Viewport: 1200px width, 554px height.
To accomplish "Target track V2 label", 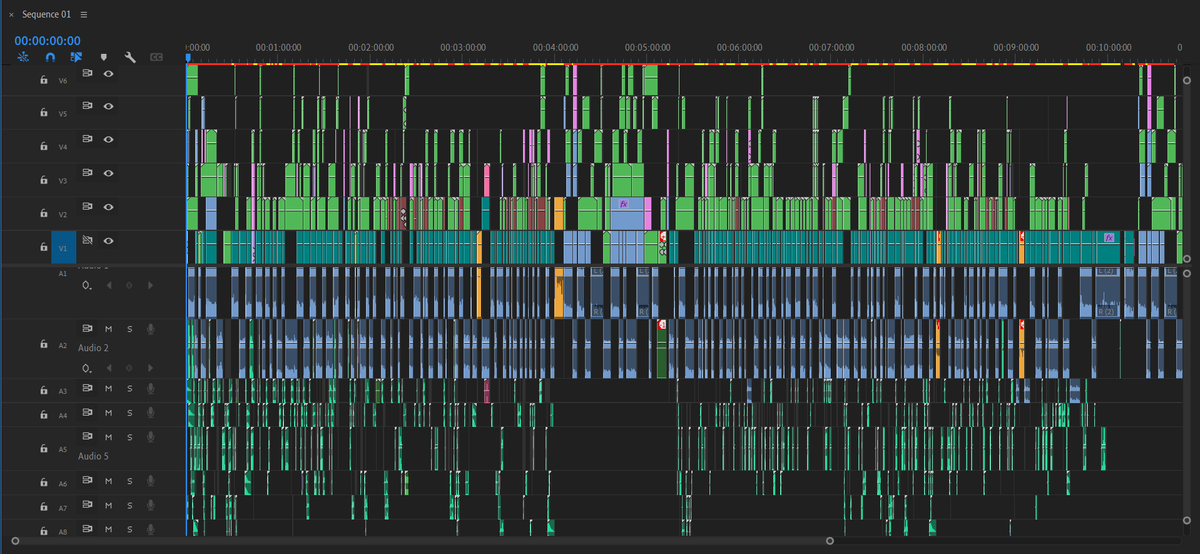I will pos(63,214).
